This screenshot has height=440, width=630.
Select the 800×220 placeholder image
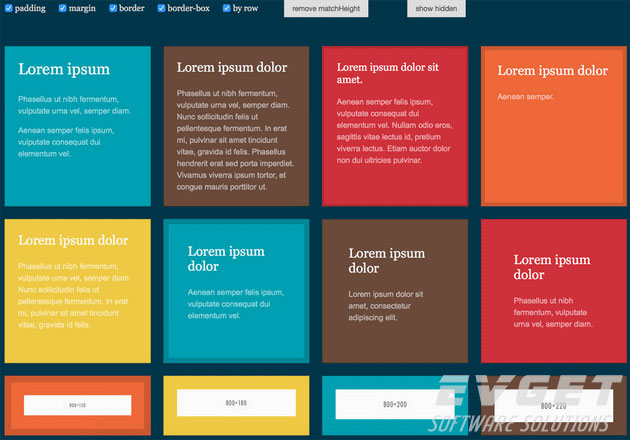pos(554,406)
